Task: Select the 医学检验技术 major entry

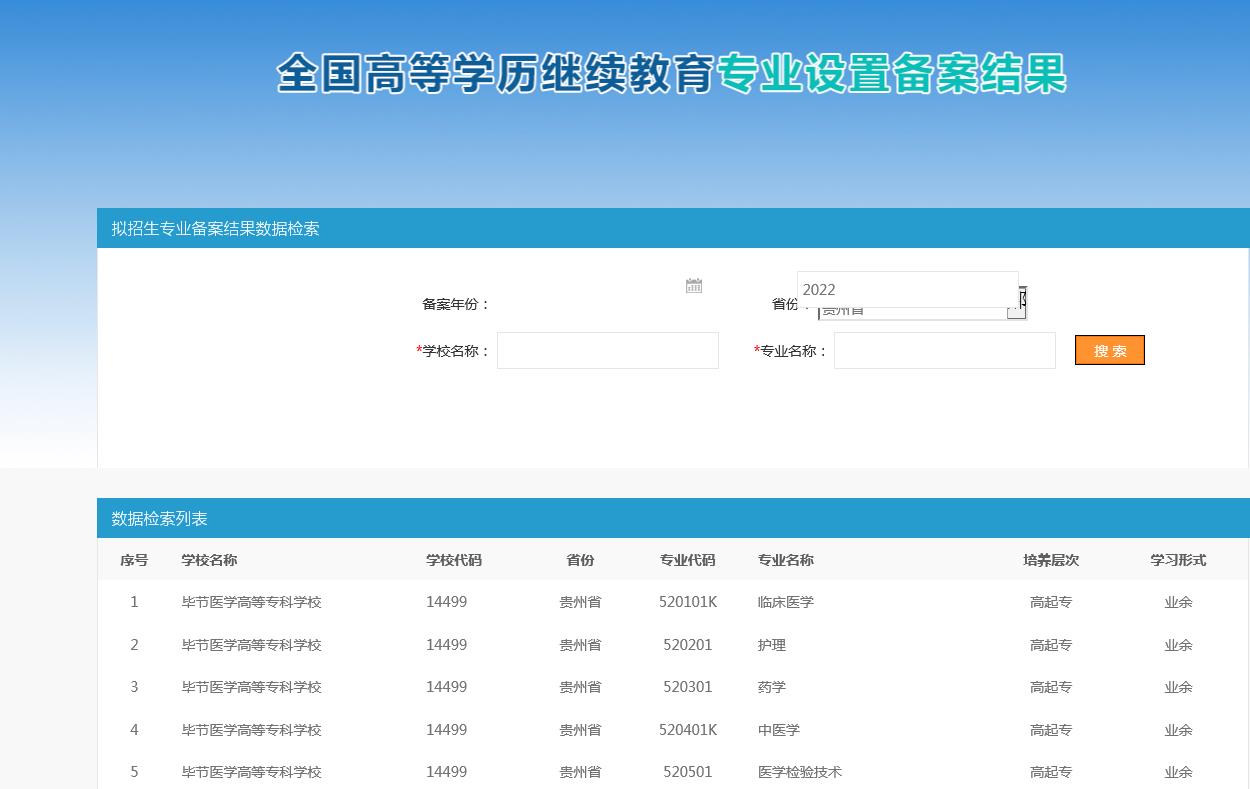Action: [799, 772]
